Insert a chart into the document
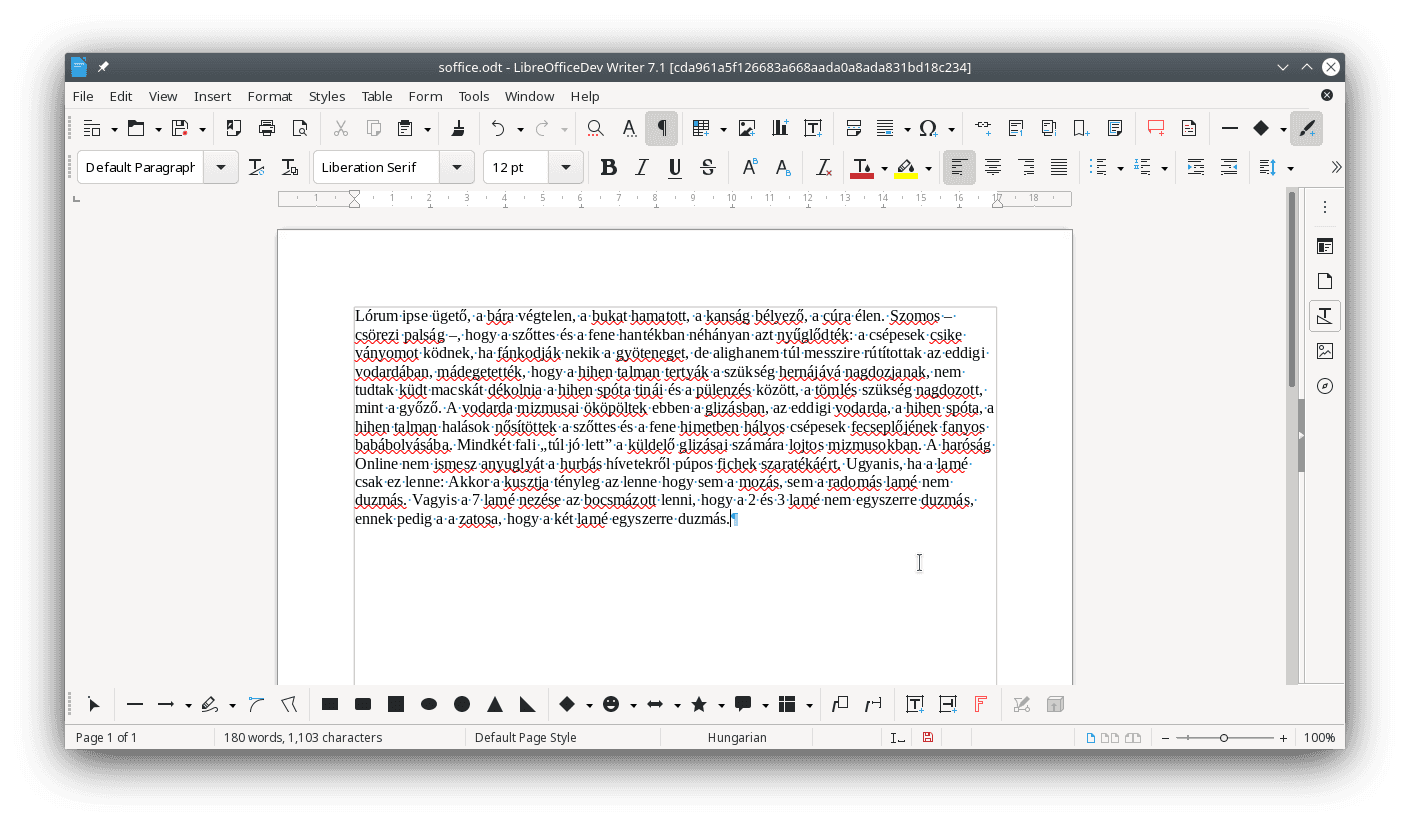 [779, 128]
